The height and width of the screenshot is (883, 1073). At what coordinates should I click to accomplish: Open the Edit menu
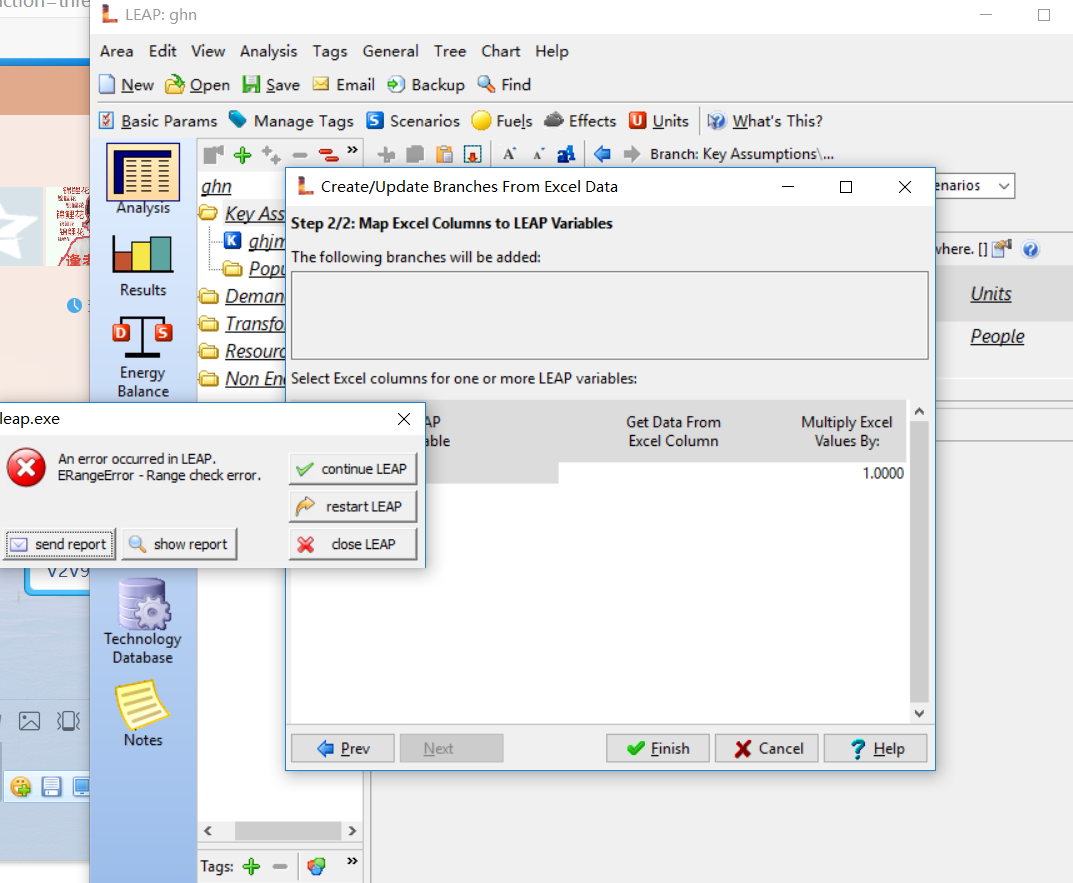162,51
